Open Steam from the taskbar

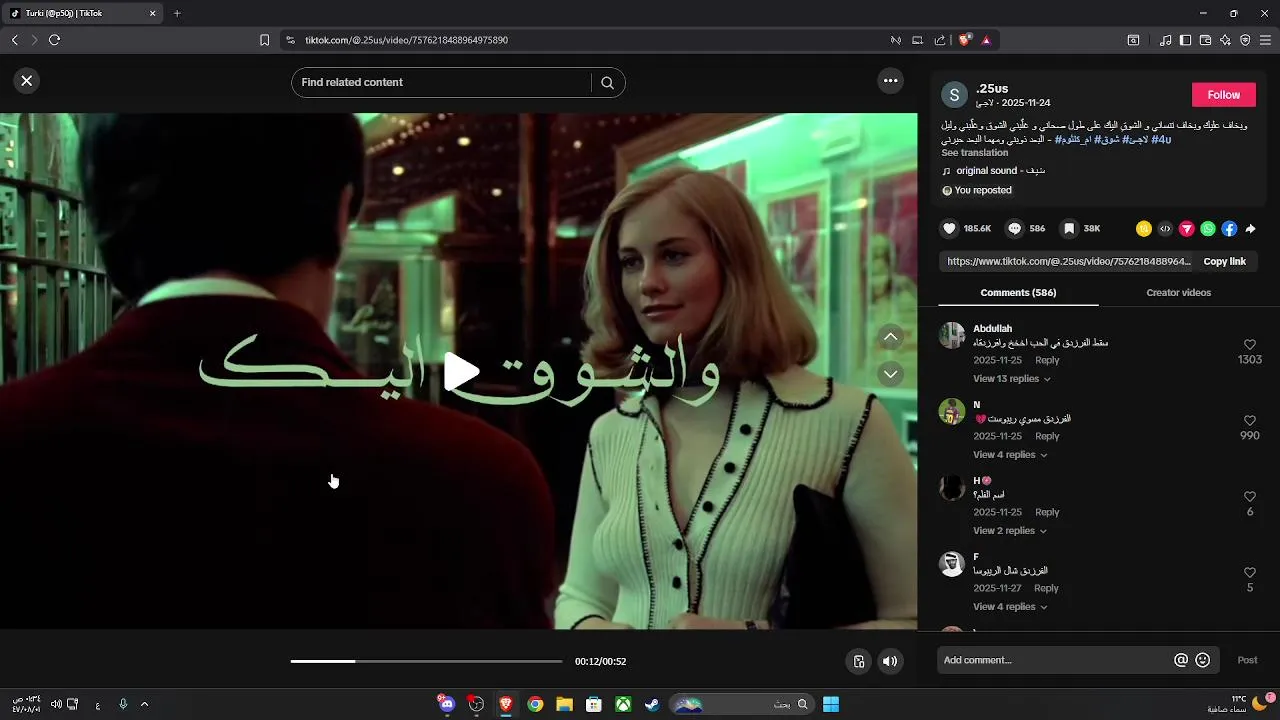[652, 704]
